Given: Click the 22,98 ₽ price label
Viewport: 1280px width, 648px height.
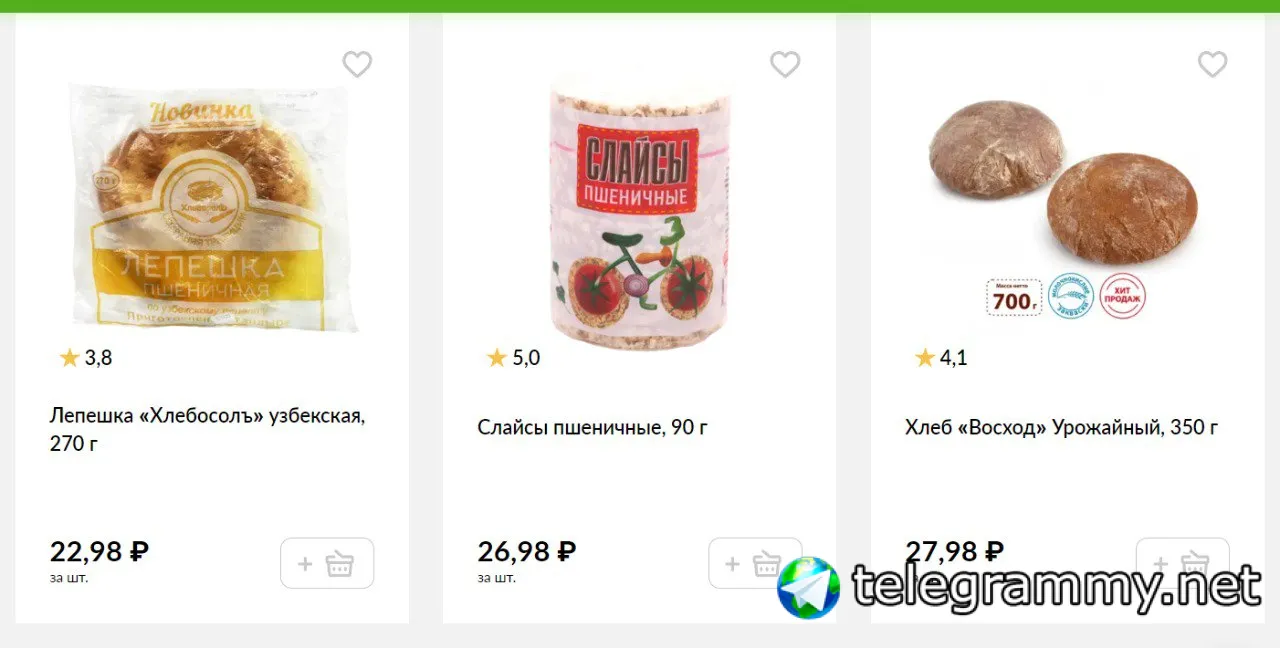Looking at the screenshot, I should (99, 551).
